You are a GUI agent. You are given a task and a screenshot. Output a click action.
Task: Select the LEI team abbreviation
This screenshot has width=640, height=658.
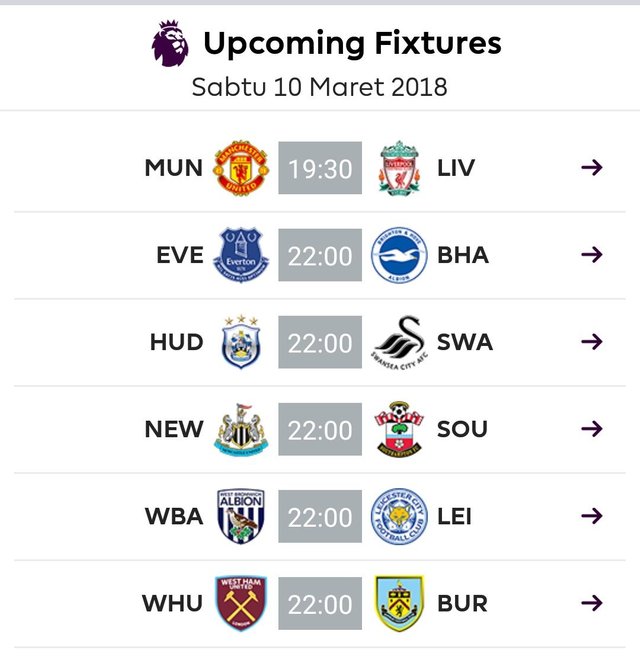click(x=454, y=516)
